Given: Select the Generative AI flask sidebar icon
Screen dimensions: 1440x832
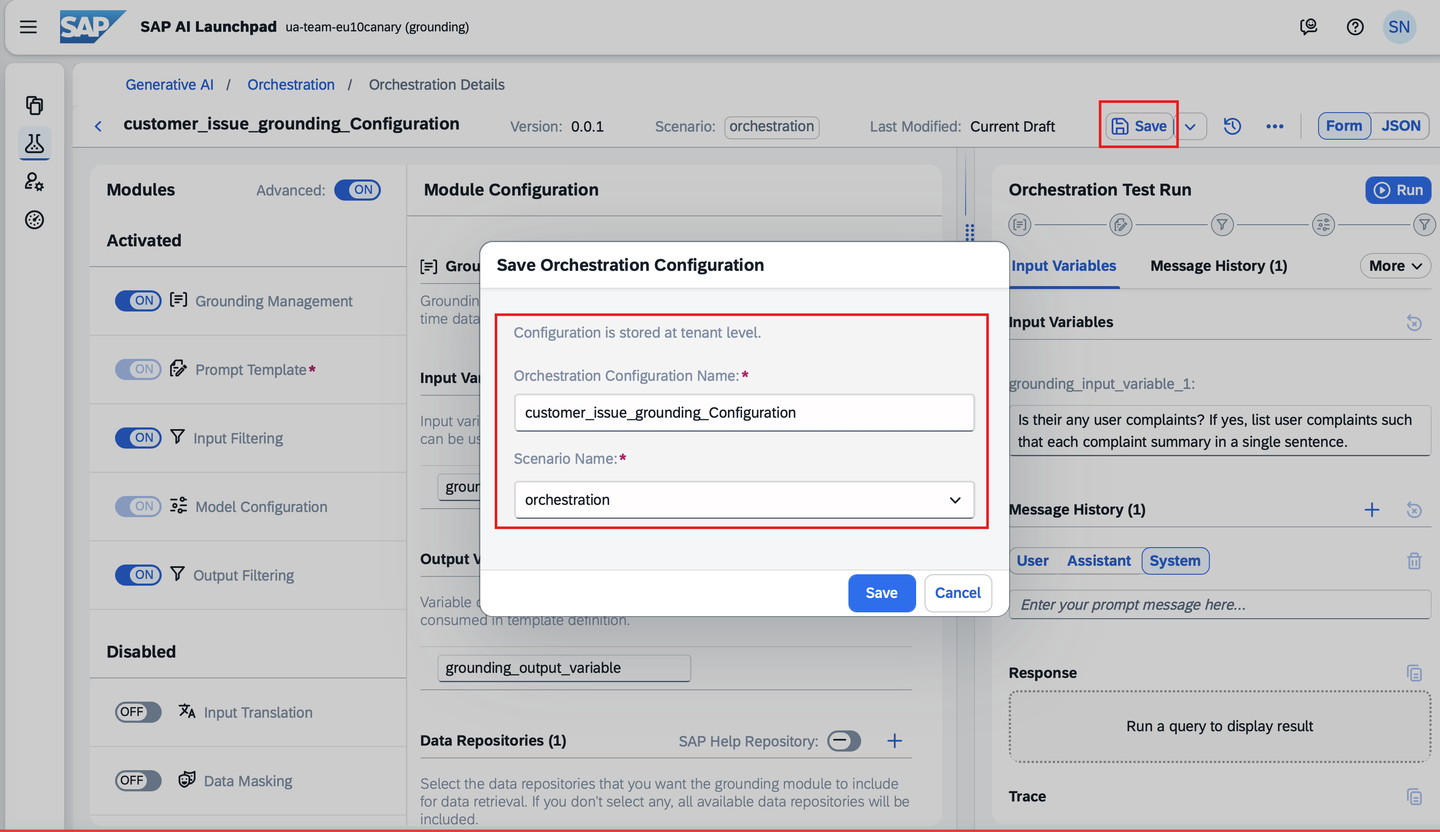Looking at the screenshot, I should click(x=35, y=143).
